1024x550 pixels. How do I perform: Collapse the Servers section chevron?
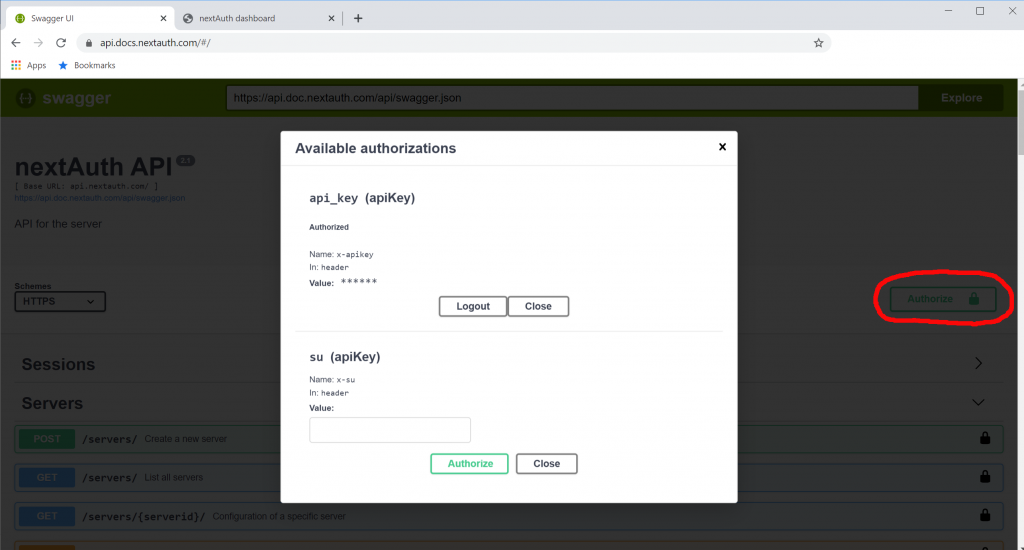[978, 402]
